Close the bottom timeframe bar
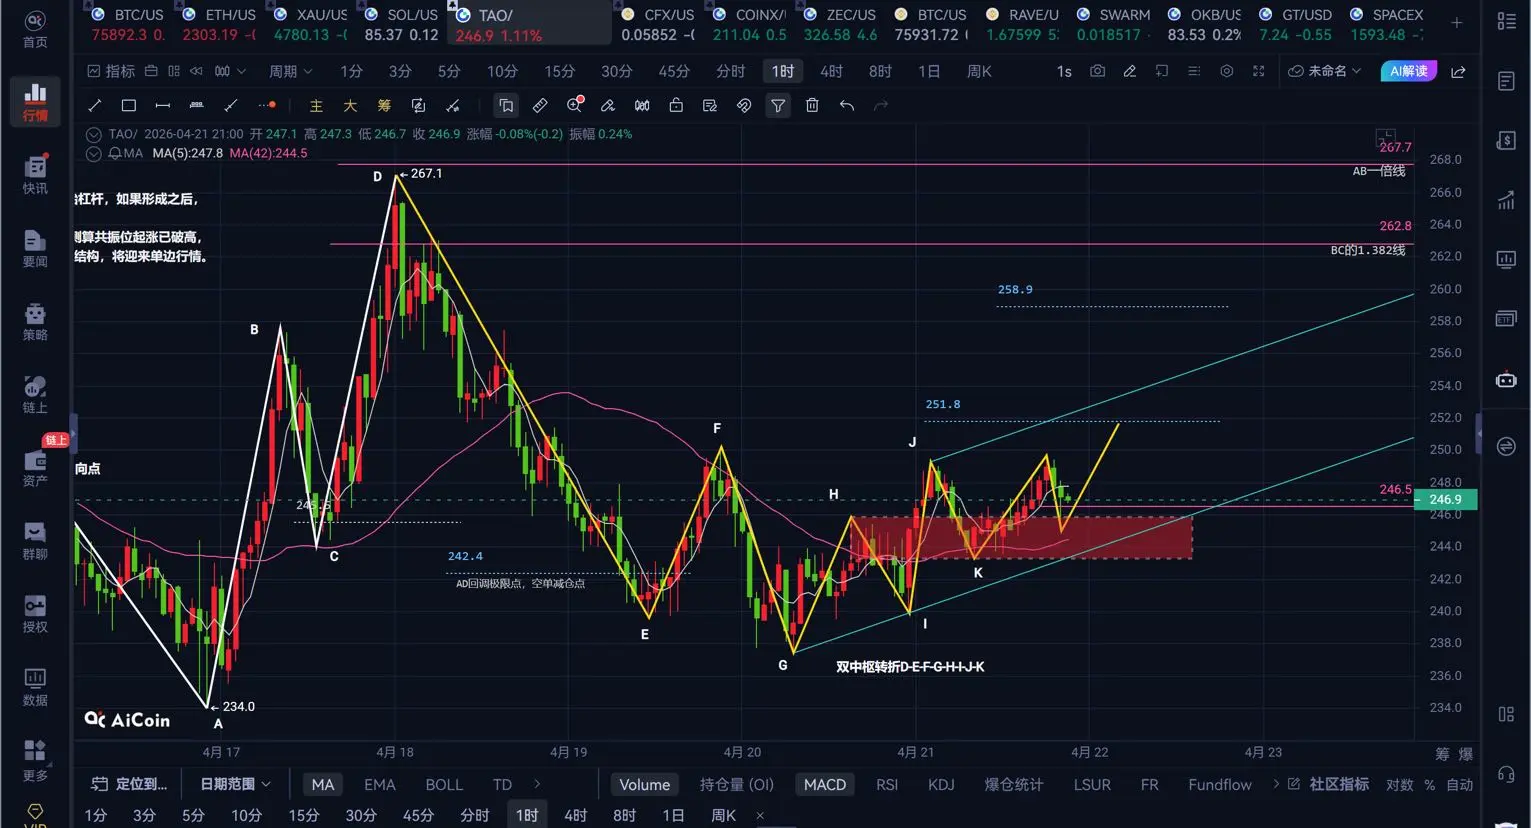This screenshot has height=828, width=1531. (x=760, y=816)
